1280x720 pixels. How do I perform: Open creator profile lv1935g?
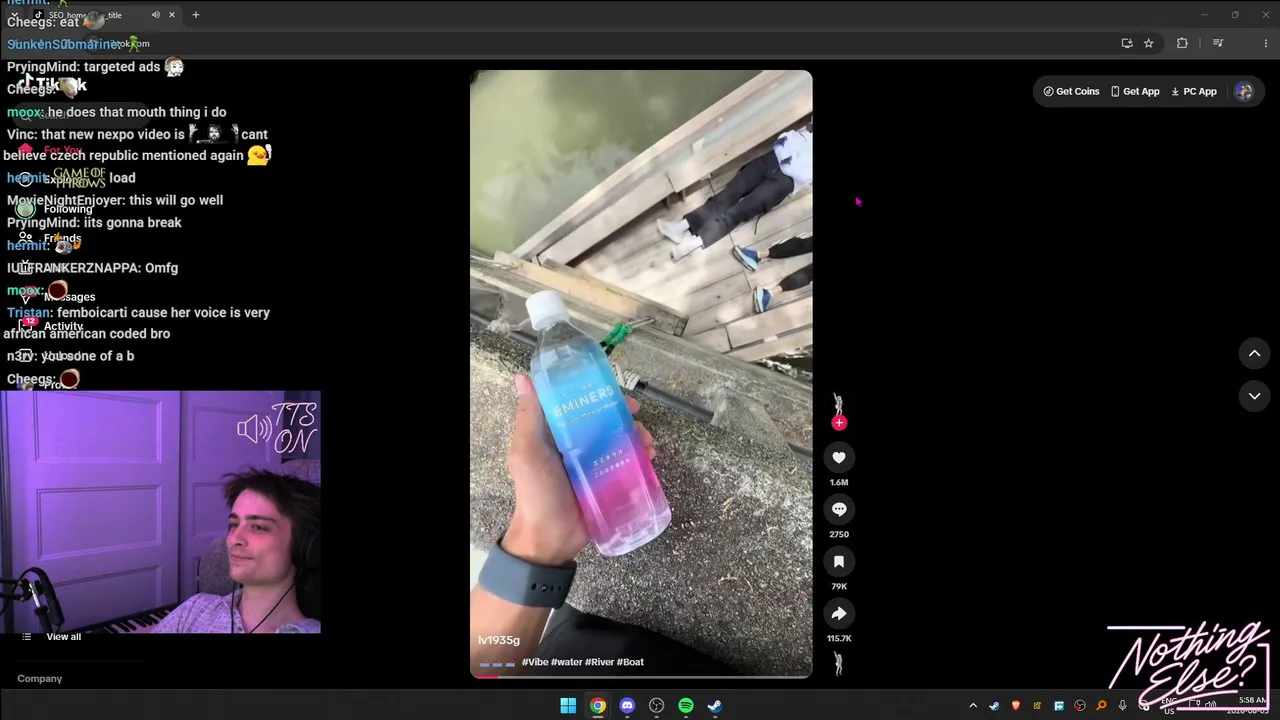pos(499,640)
